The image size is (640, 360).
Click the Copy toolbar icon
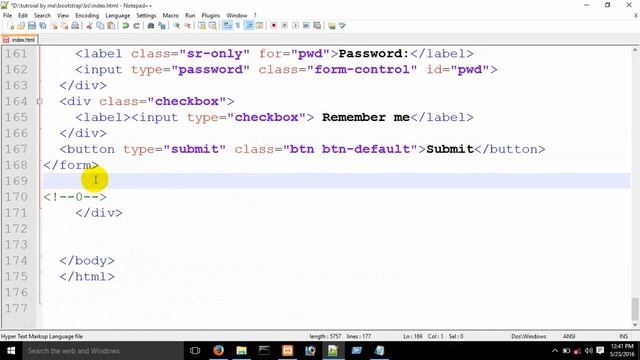pyautogui.click(x=99, y=26)
